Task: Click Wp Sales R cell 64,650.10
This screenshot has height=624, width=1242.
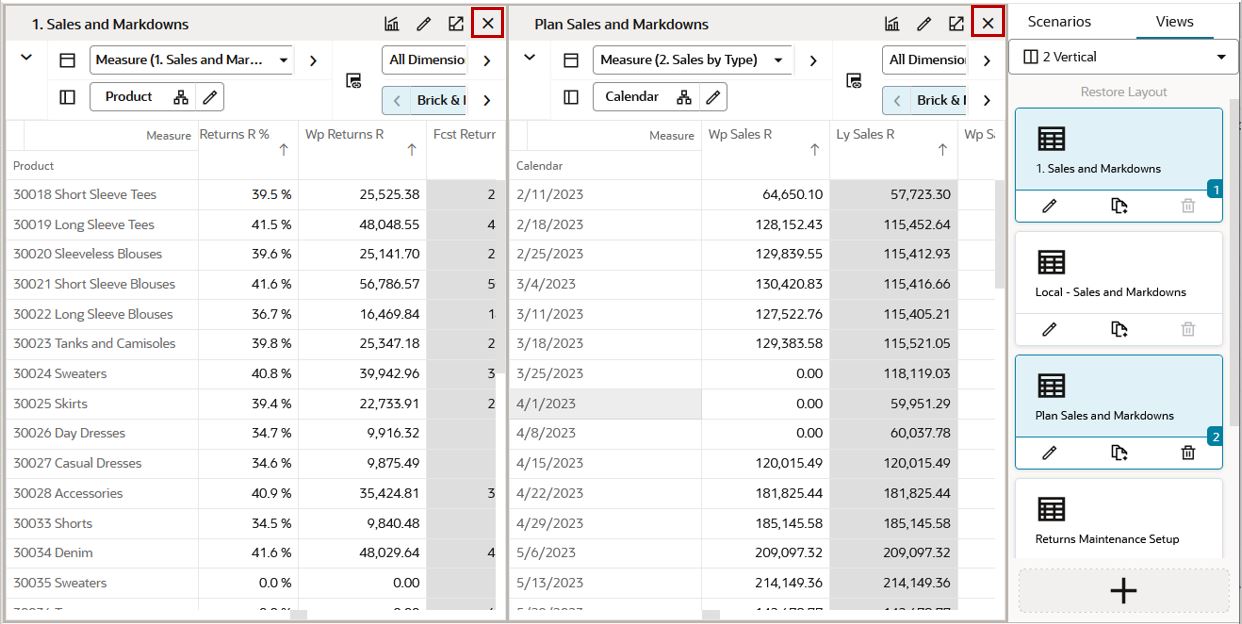Action: tap(765, 194)
